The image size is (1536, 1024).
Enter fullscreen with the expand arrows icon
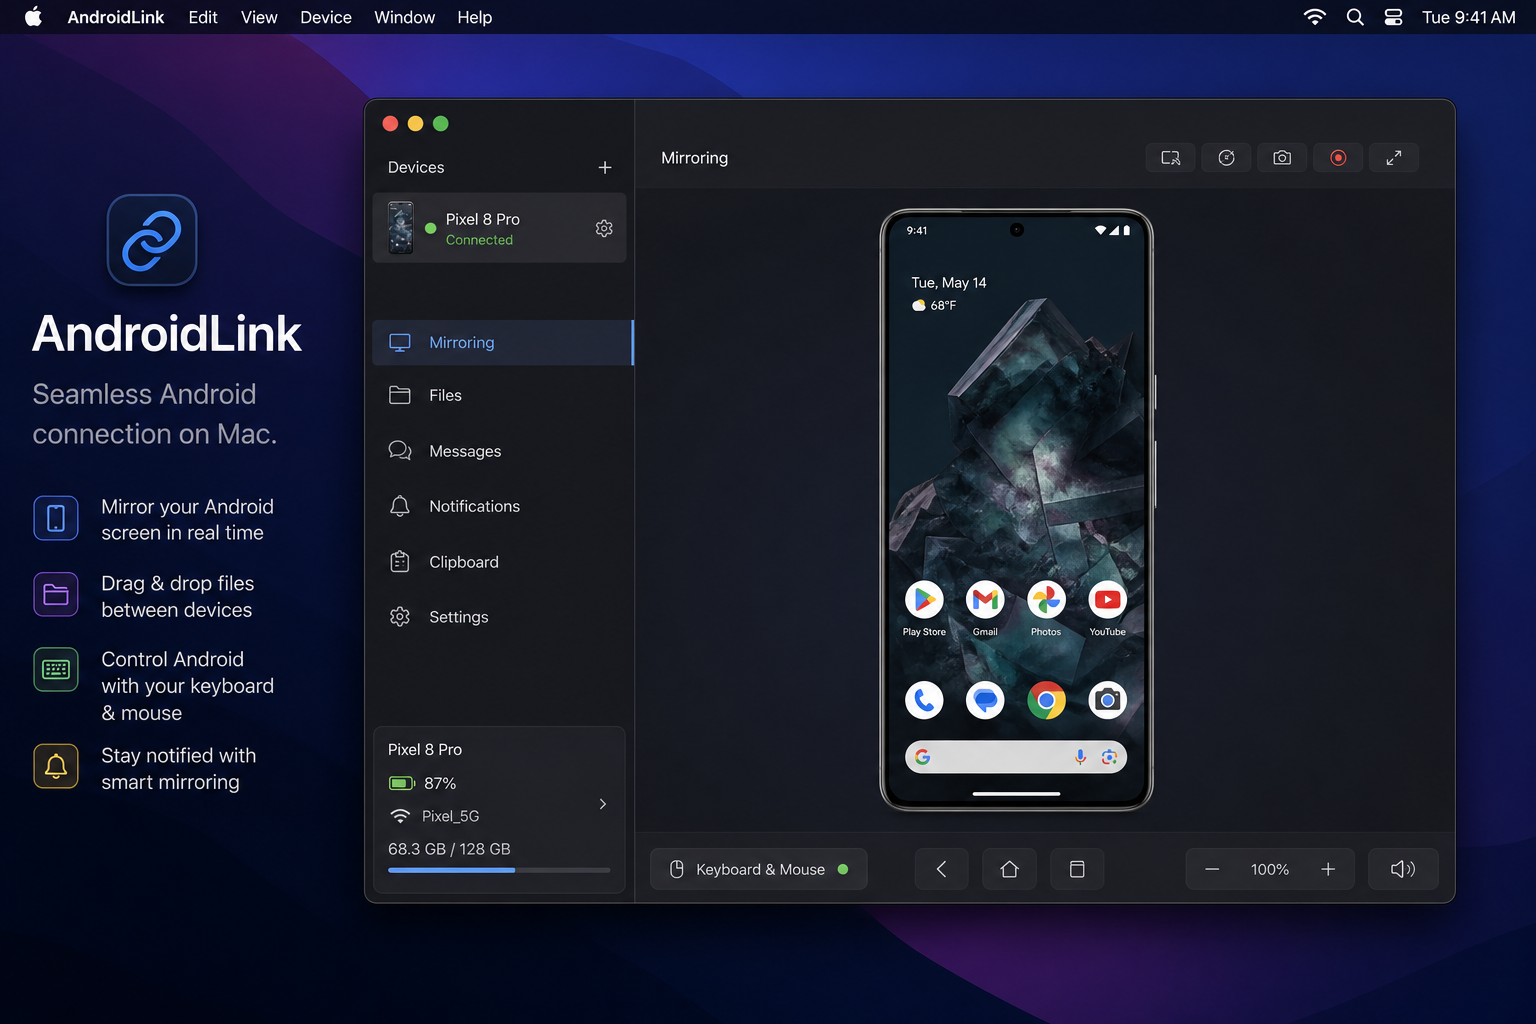coord(1394,158)
